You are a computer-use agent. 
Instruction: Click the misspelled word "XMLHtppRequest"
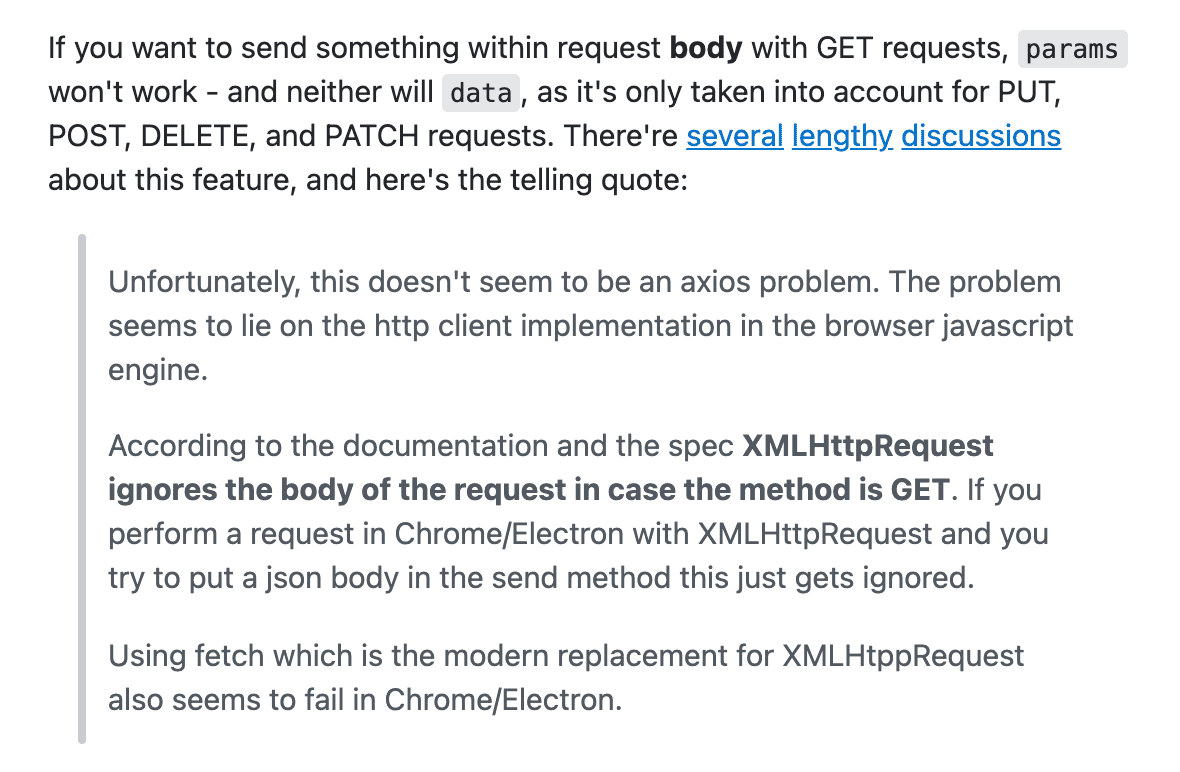pos(904,656)
